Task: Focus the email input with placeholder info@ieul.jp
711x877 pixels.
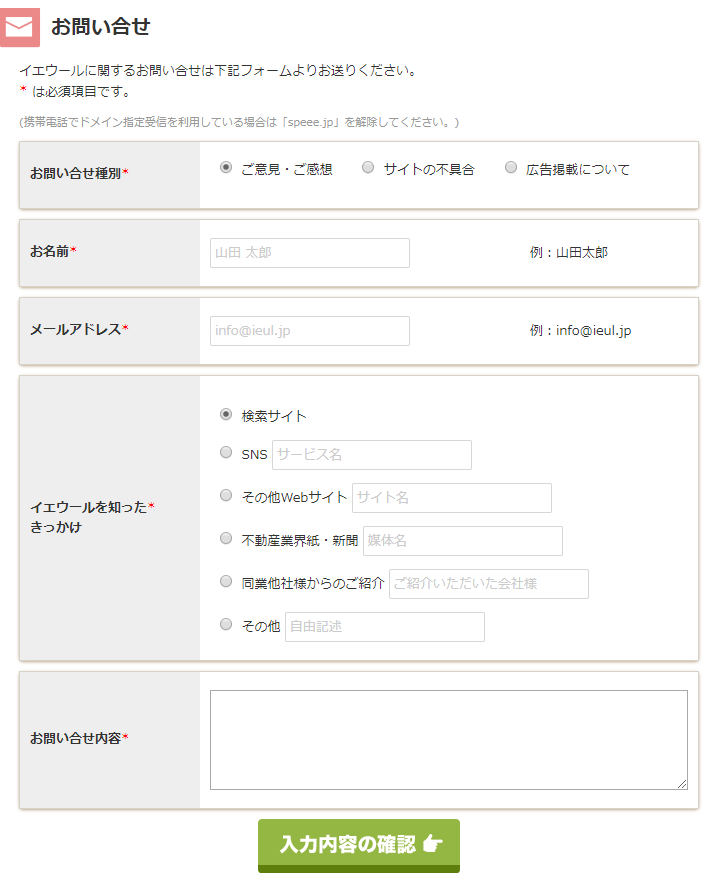Action: (x=309, y=331)
